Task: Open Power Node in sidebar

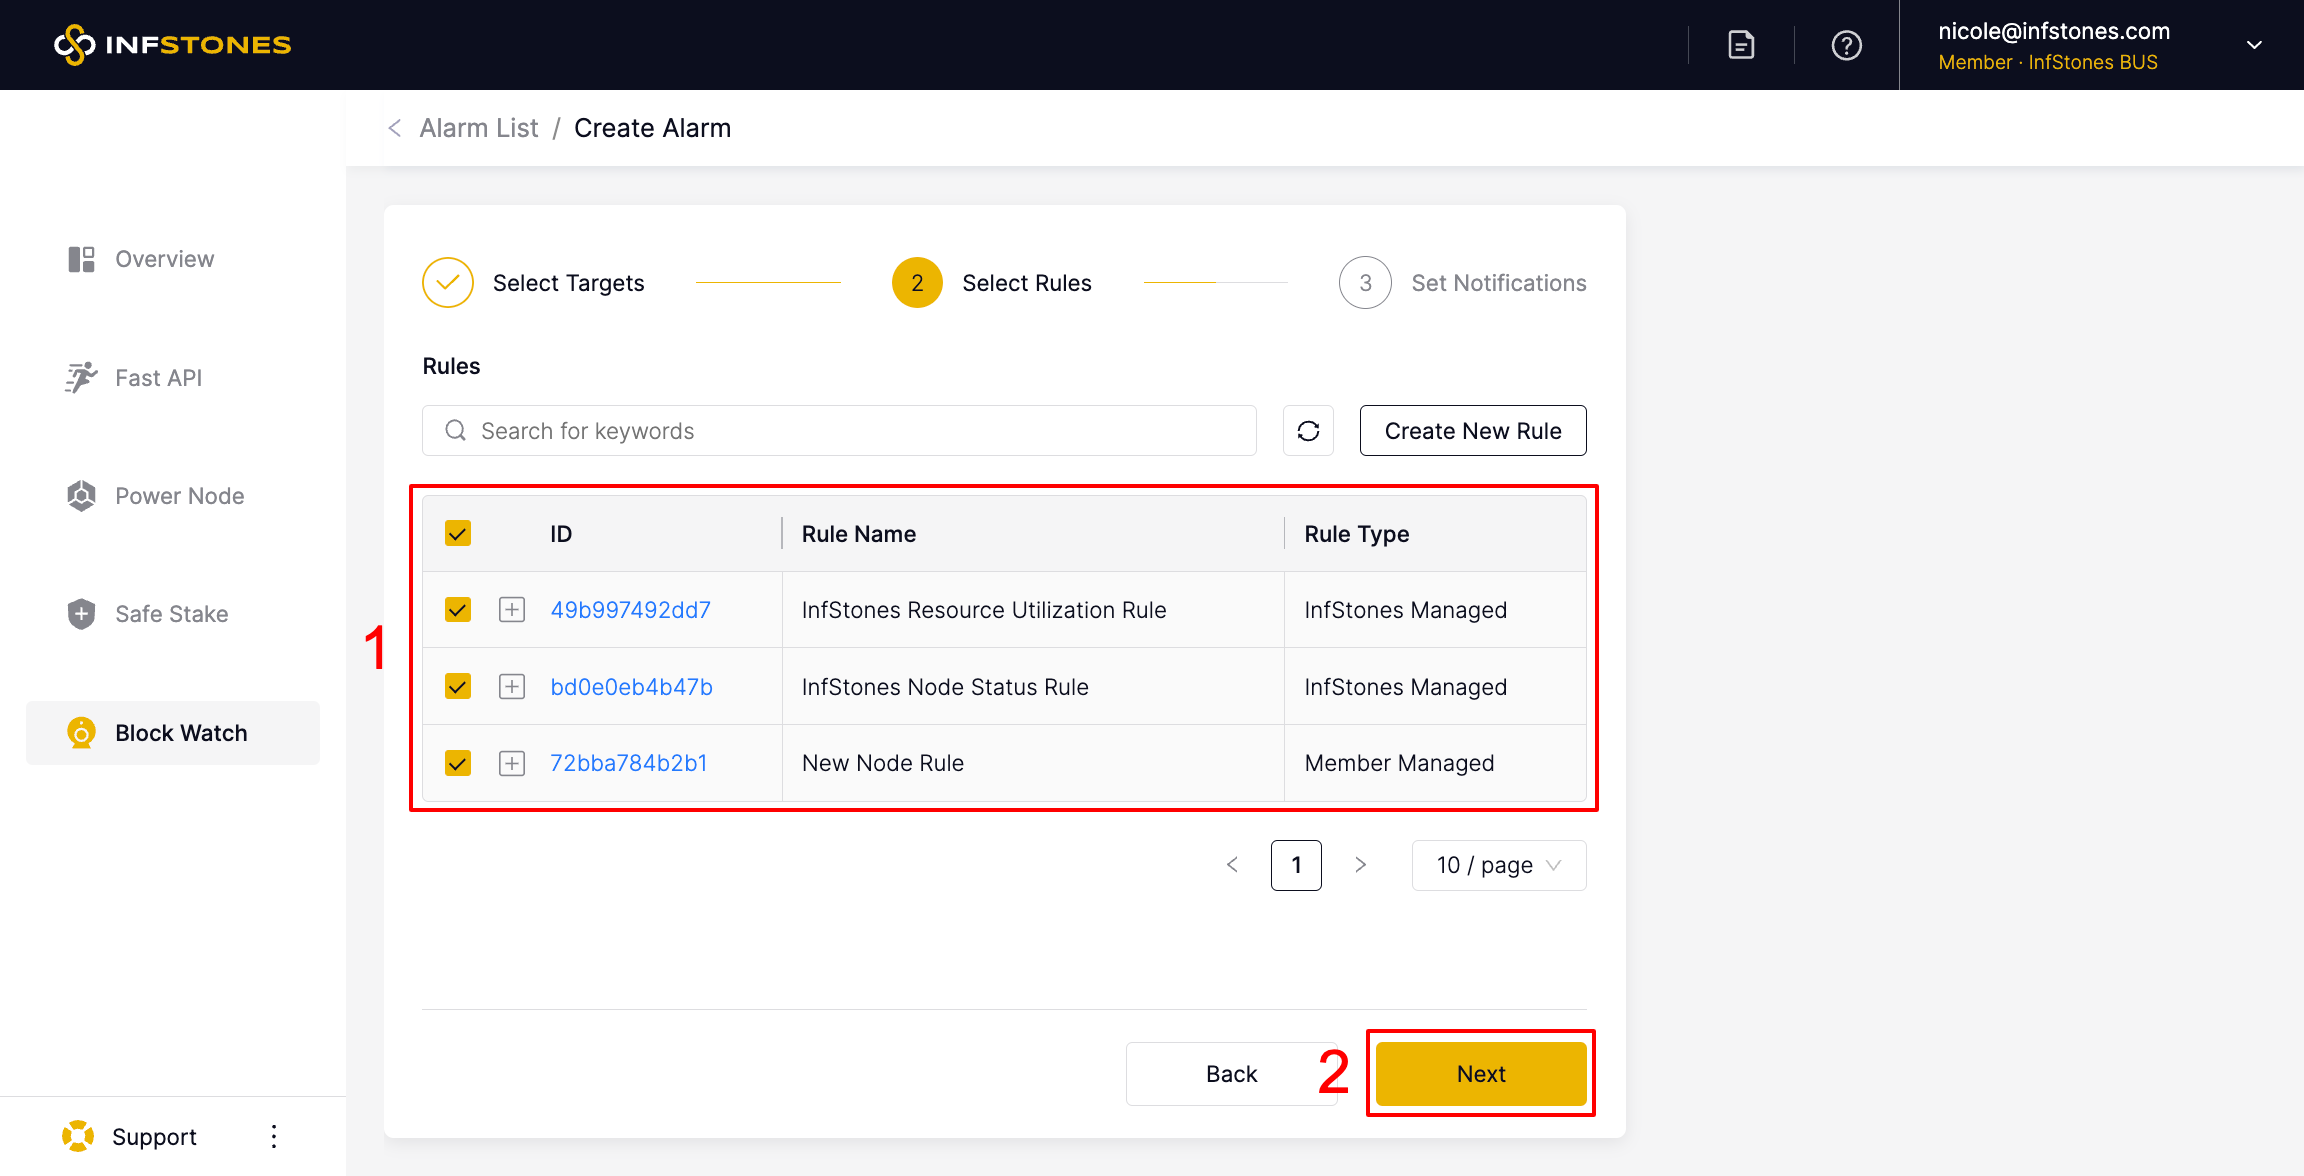Action: point(179,496)
